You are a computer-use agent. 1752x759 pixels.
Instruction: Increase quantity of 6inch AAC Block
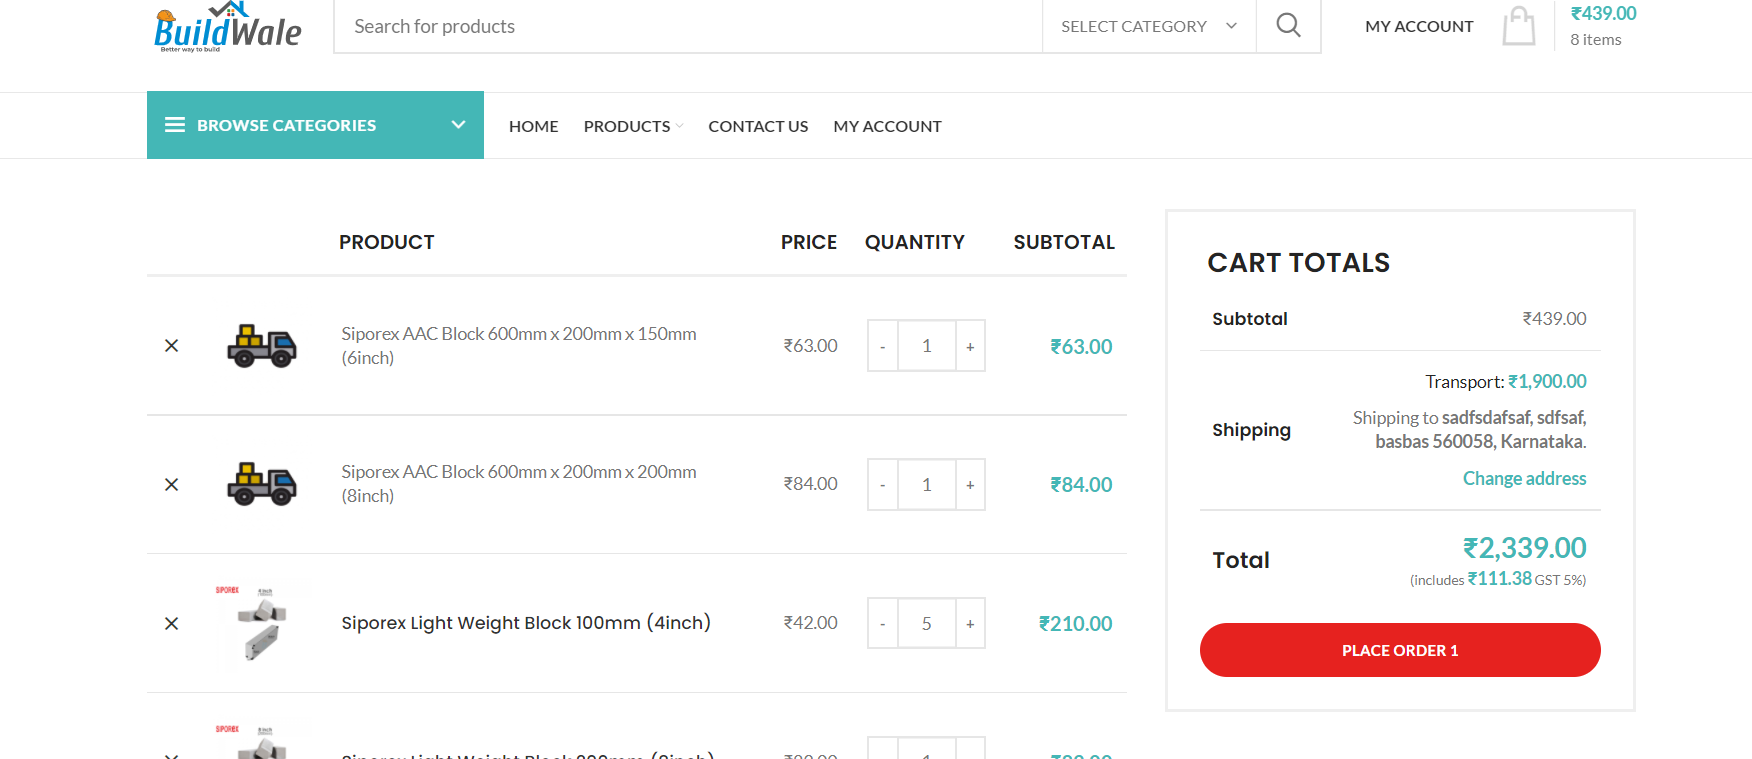(970, 346)
